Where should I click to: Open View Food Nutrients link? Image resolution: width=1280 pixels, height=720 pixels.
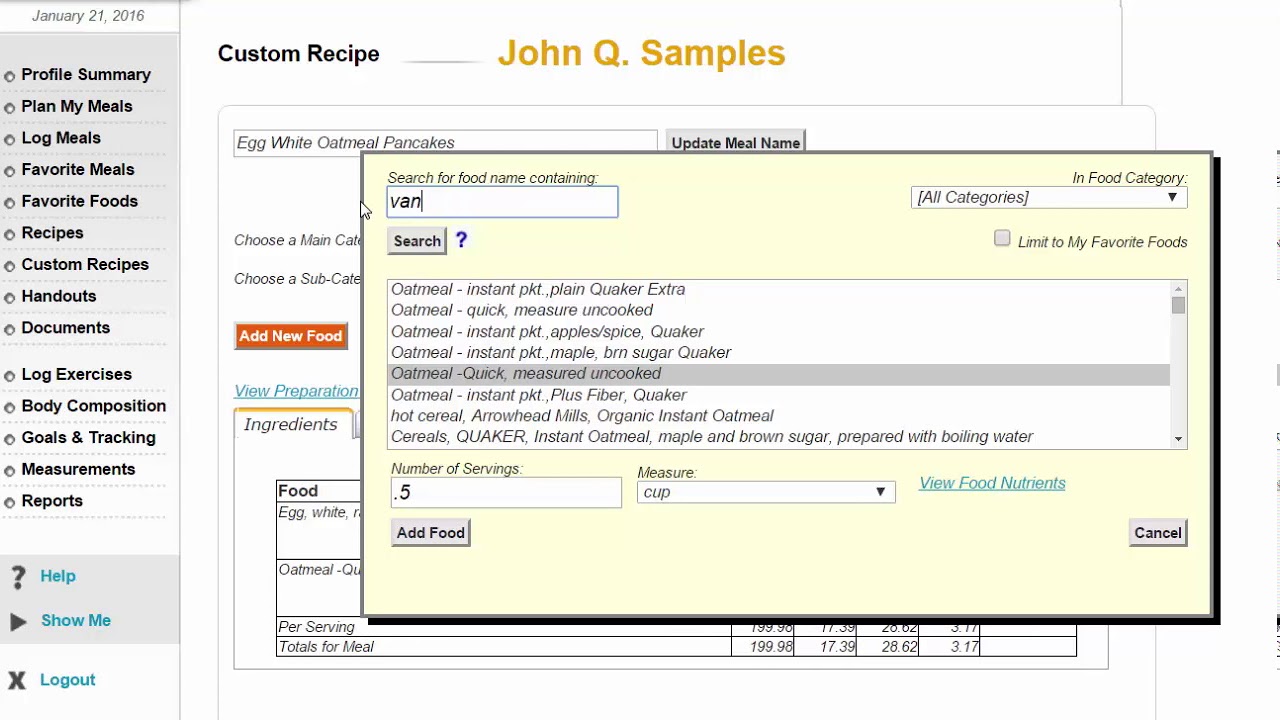pyautogui.click(x=992, y=483)
